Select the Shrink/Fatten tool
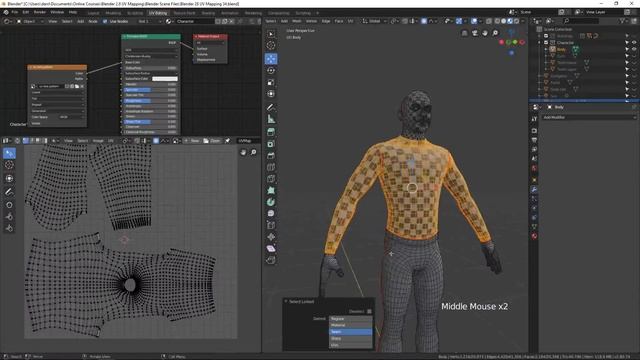The image size is (640, 360). (x=271, y=237)
